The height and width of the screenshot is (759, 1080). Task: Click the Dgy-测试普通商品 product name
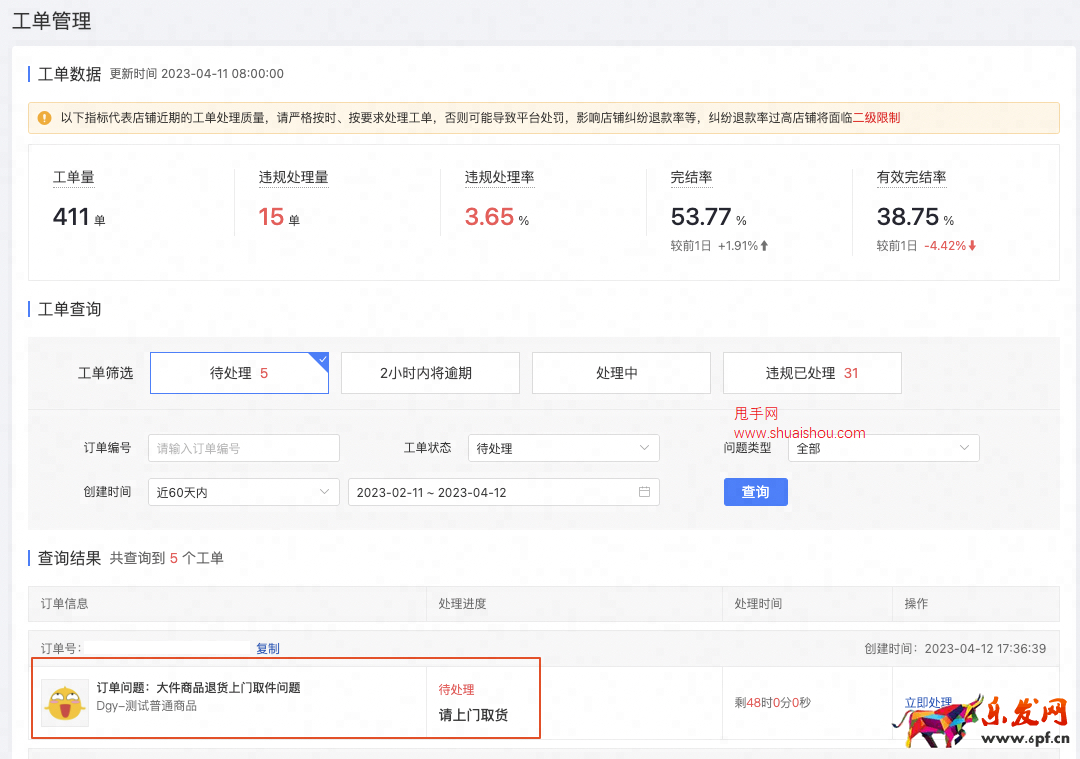pyautogui.click(x=147, y=706)
